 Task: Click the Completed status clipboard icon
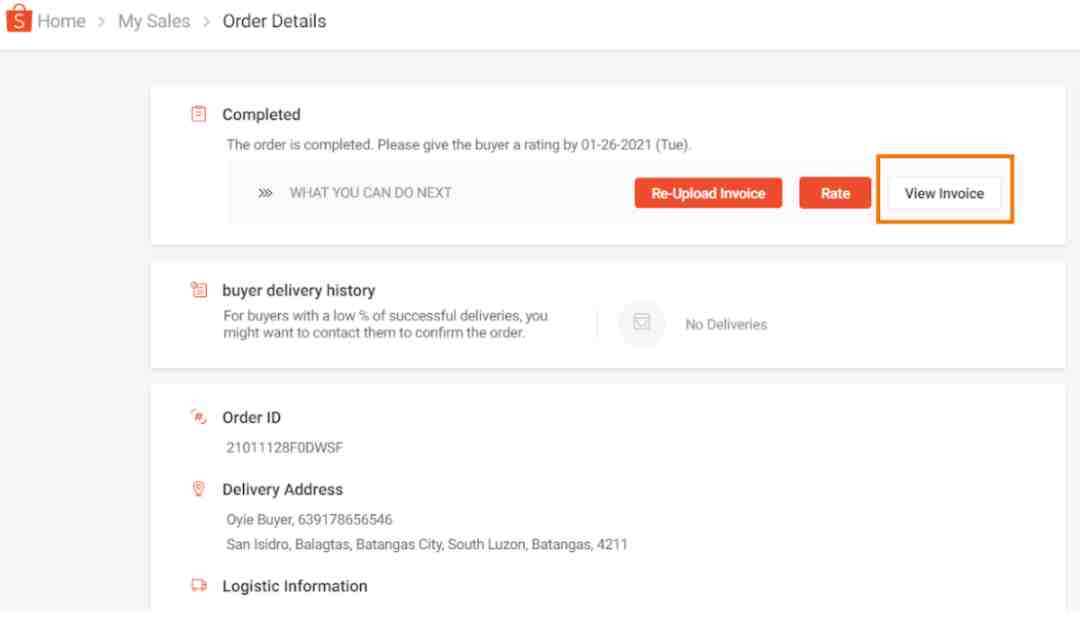[198, 114]
